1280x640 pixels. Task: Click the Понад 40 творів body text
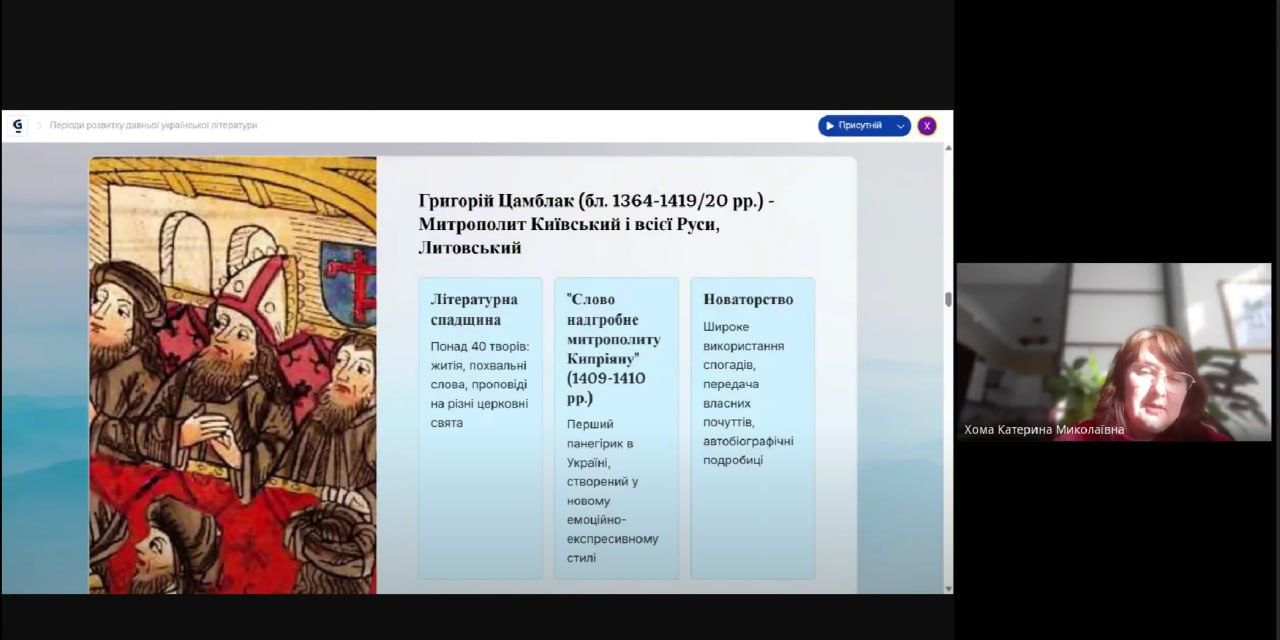click(479, 384)
